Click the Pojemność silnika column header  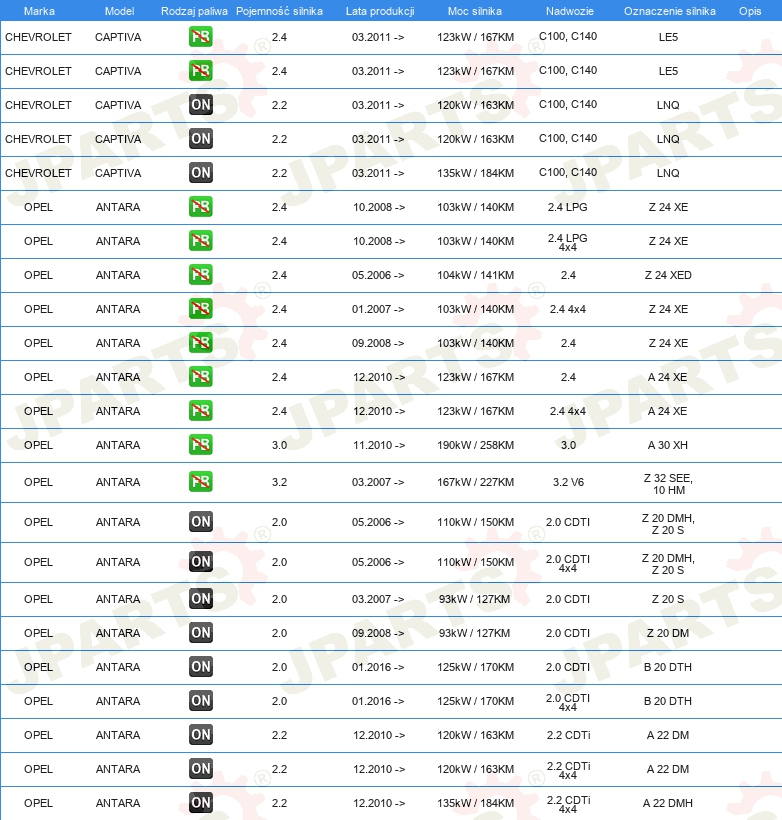279,11
